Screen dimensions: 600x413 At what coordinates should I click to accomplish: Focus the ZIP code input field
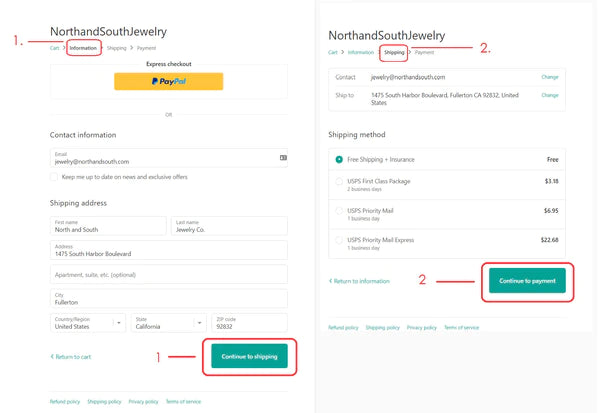tap(249, 323)
